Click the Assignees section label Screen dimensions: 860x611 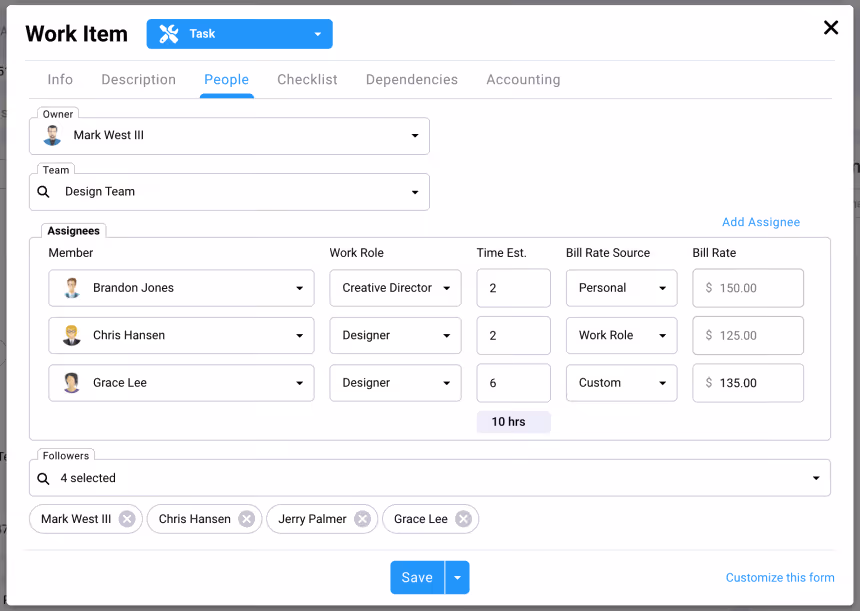(73, 231)
